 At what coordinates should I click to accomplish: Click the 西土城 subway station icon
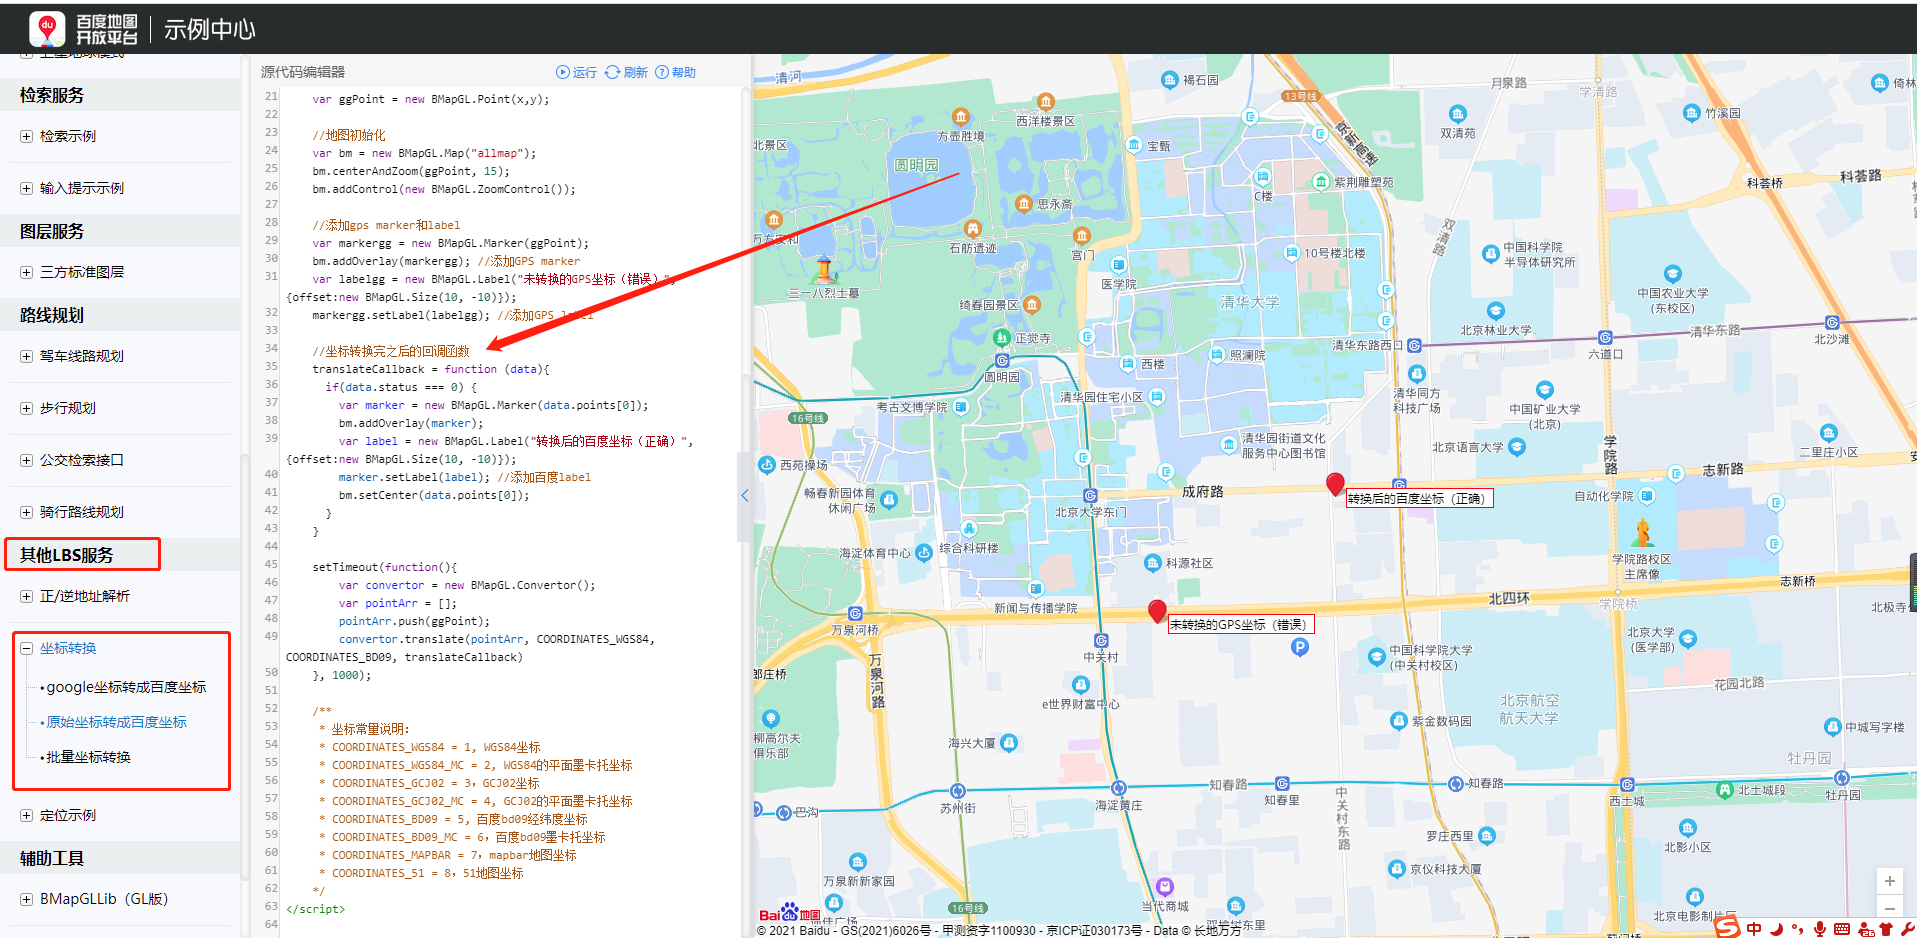1627,785
